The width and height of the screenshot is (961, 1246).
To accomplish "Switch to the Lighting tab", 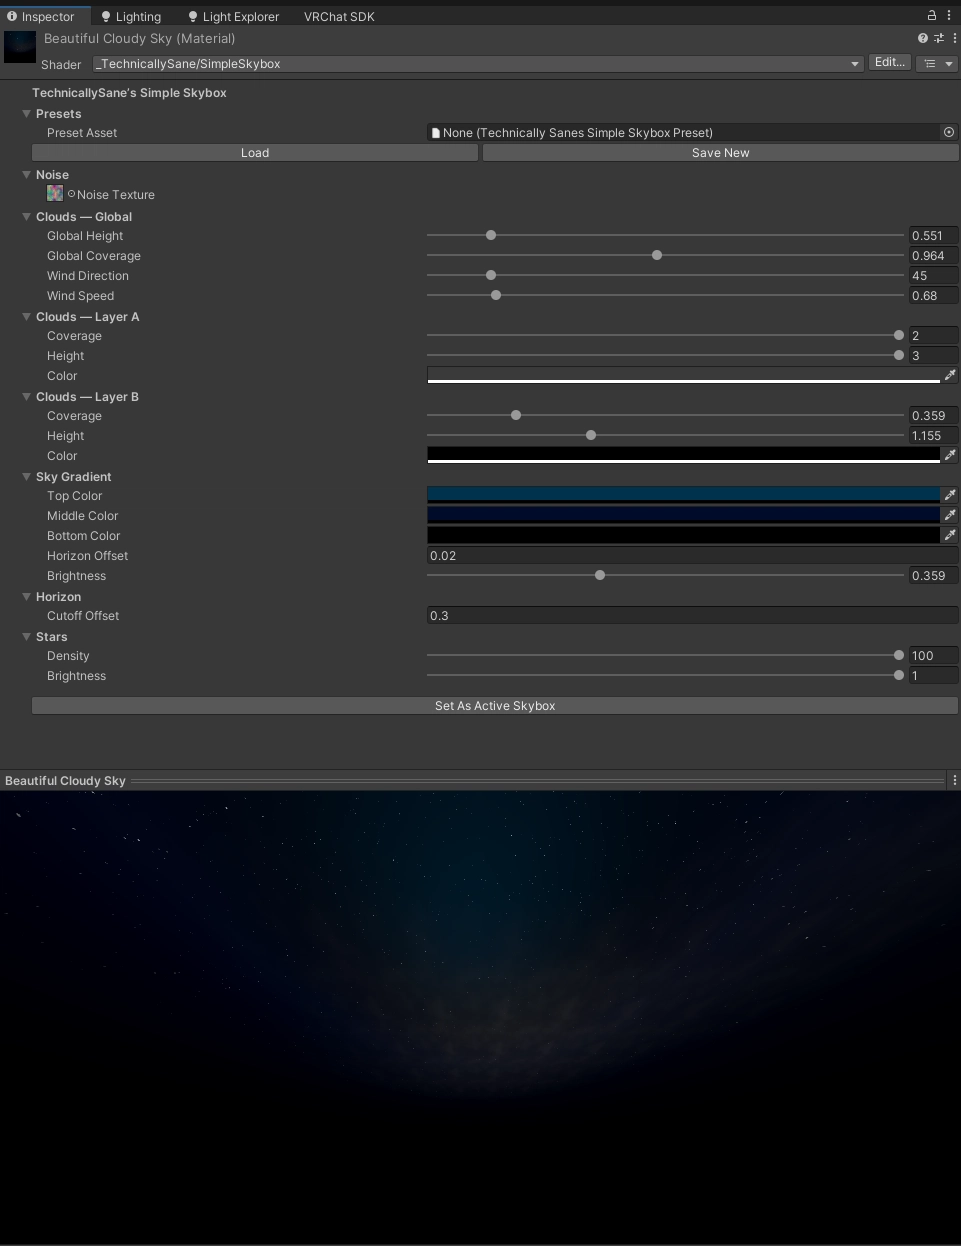I will point(132,16).
